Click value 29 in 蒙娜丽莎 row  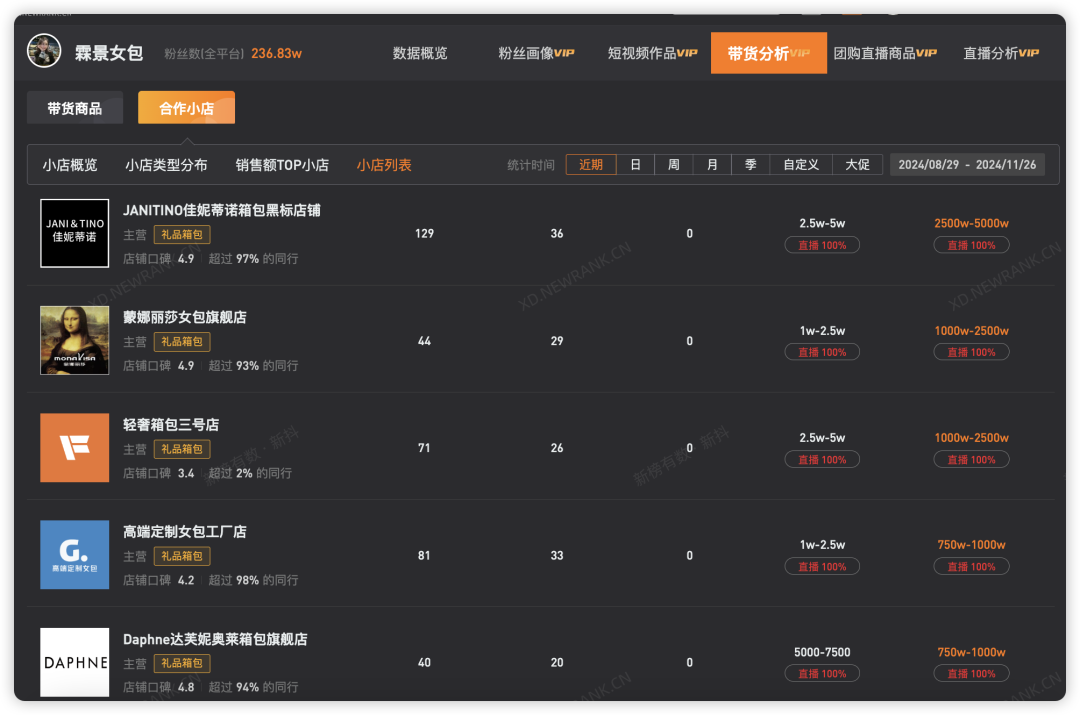coord(557,341)
